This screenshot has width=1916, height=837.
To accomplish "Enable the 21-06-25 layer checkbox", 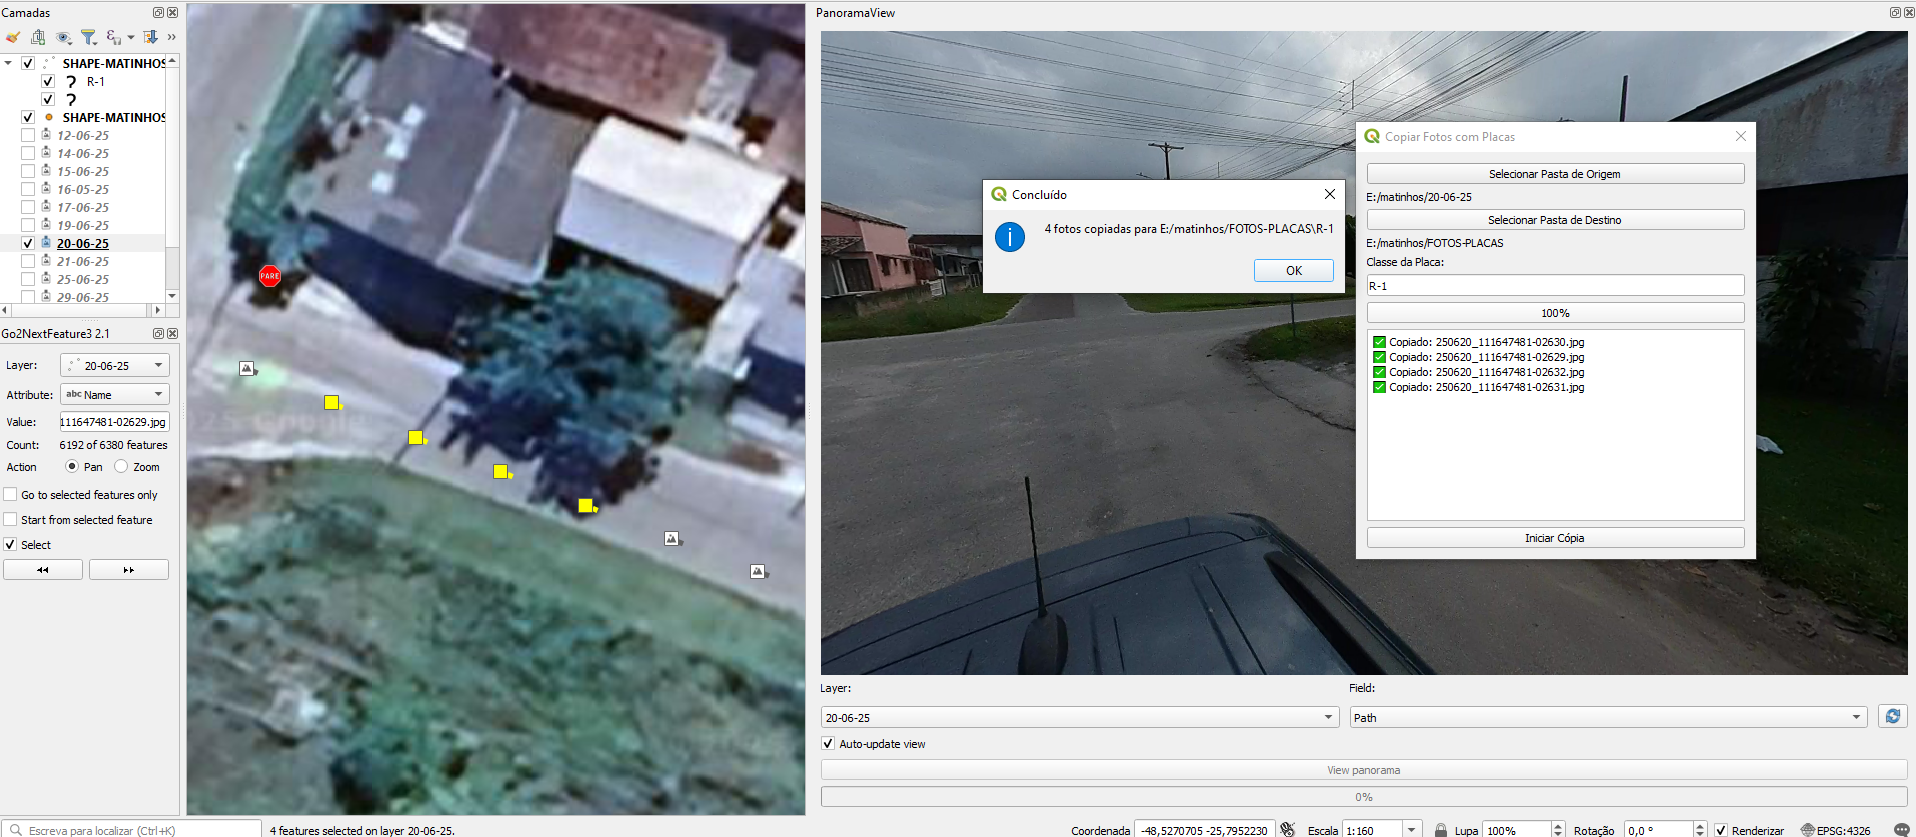I will pyautogui.click(x=28, y=261).
